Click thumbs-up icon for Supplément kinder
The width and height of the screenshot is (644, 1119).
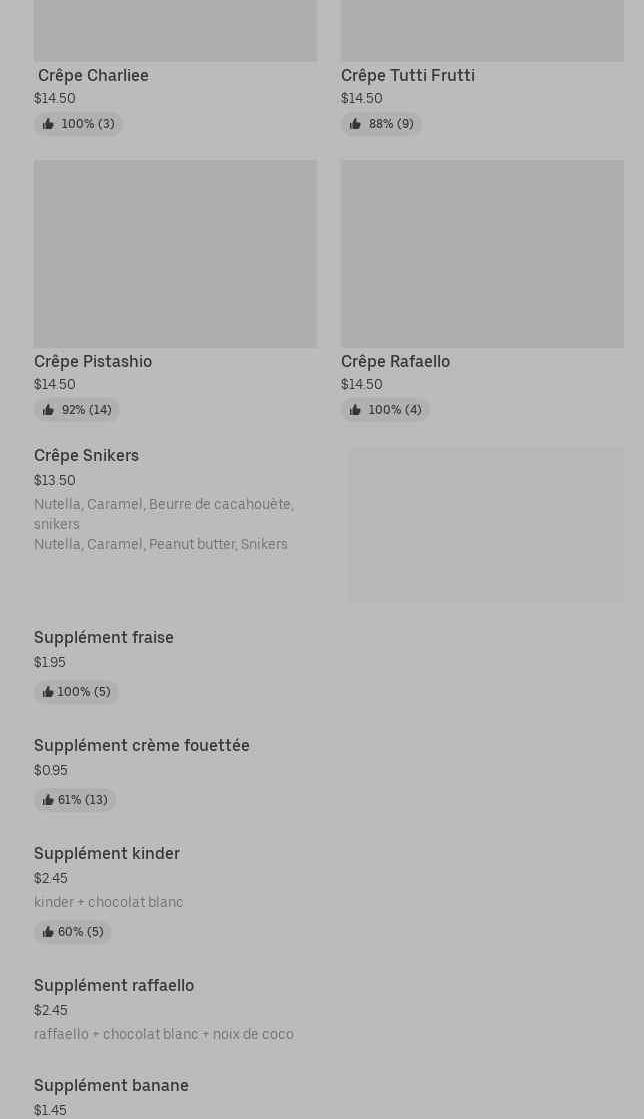(48, 932)
